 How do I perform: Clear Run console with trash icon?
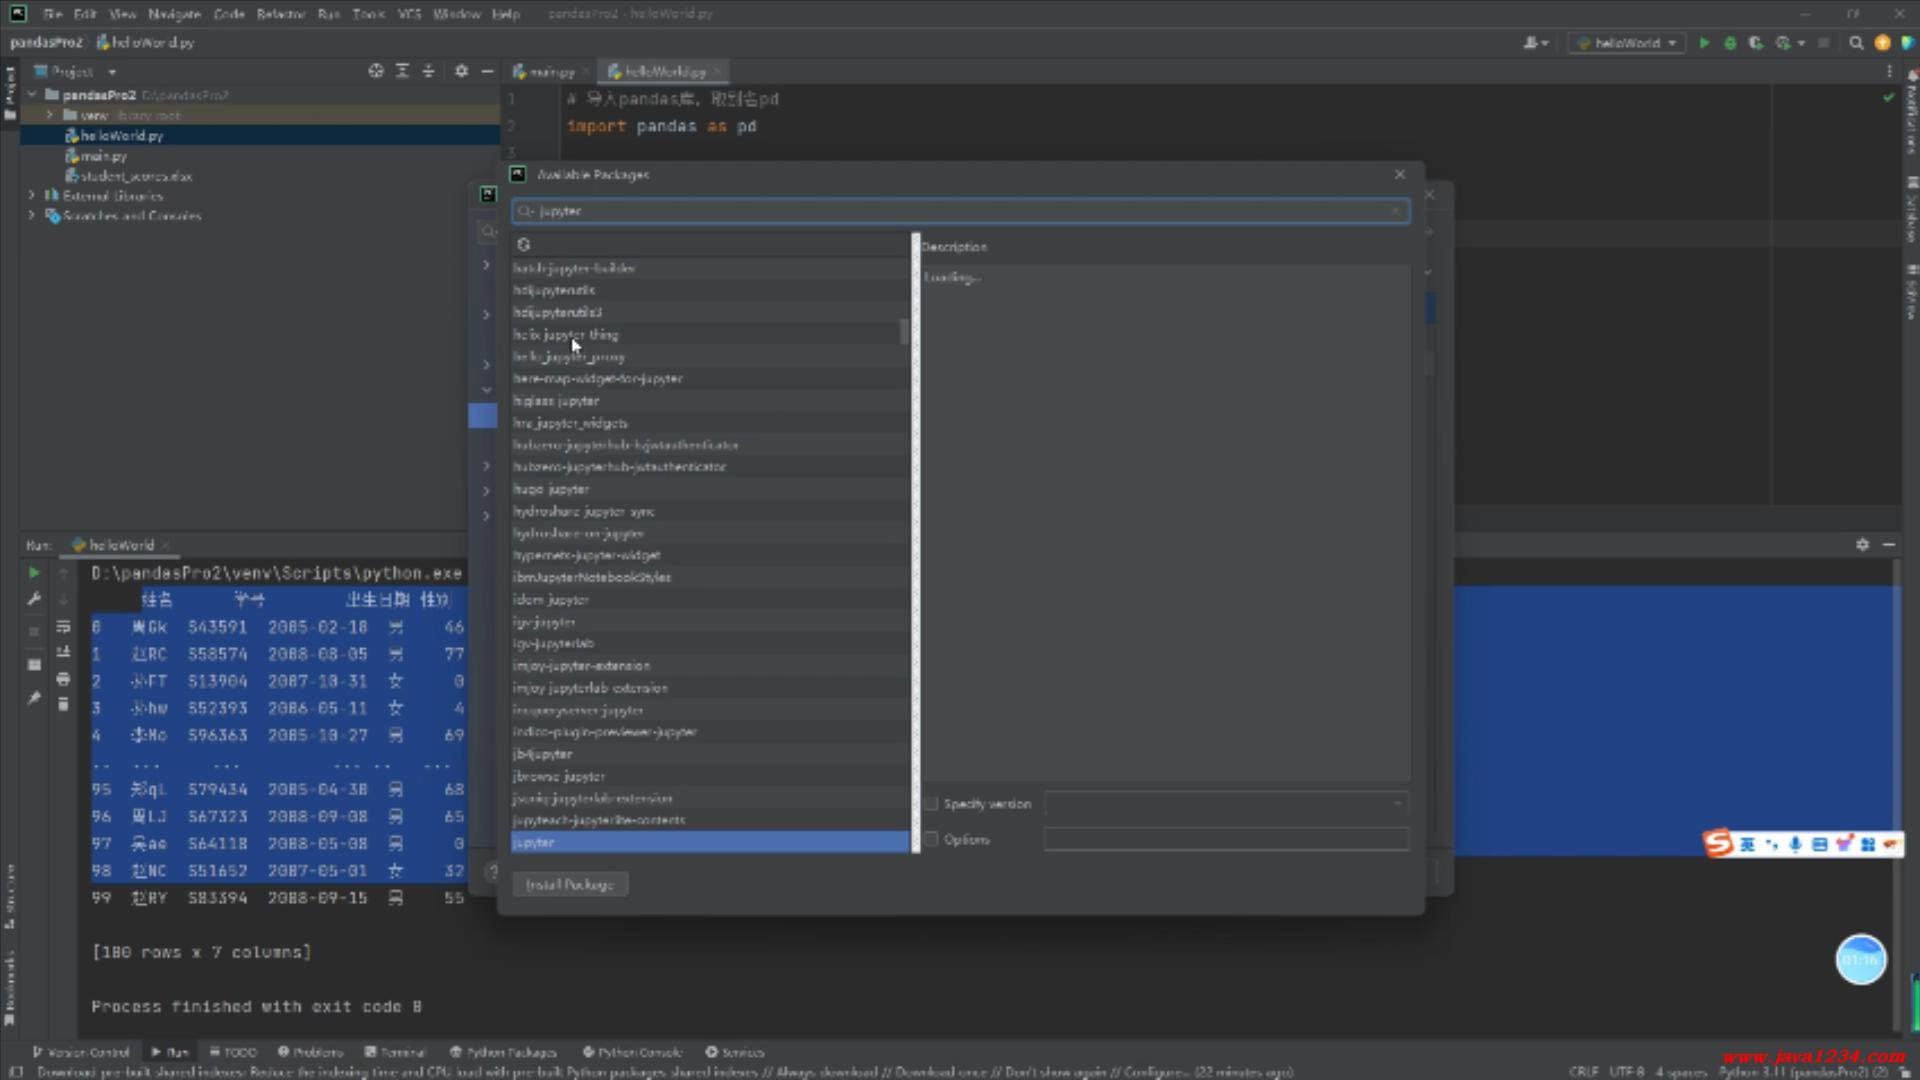click(x=63, y=705)
